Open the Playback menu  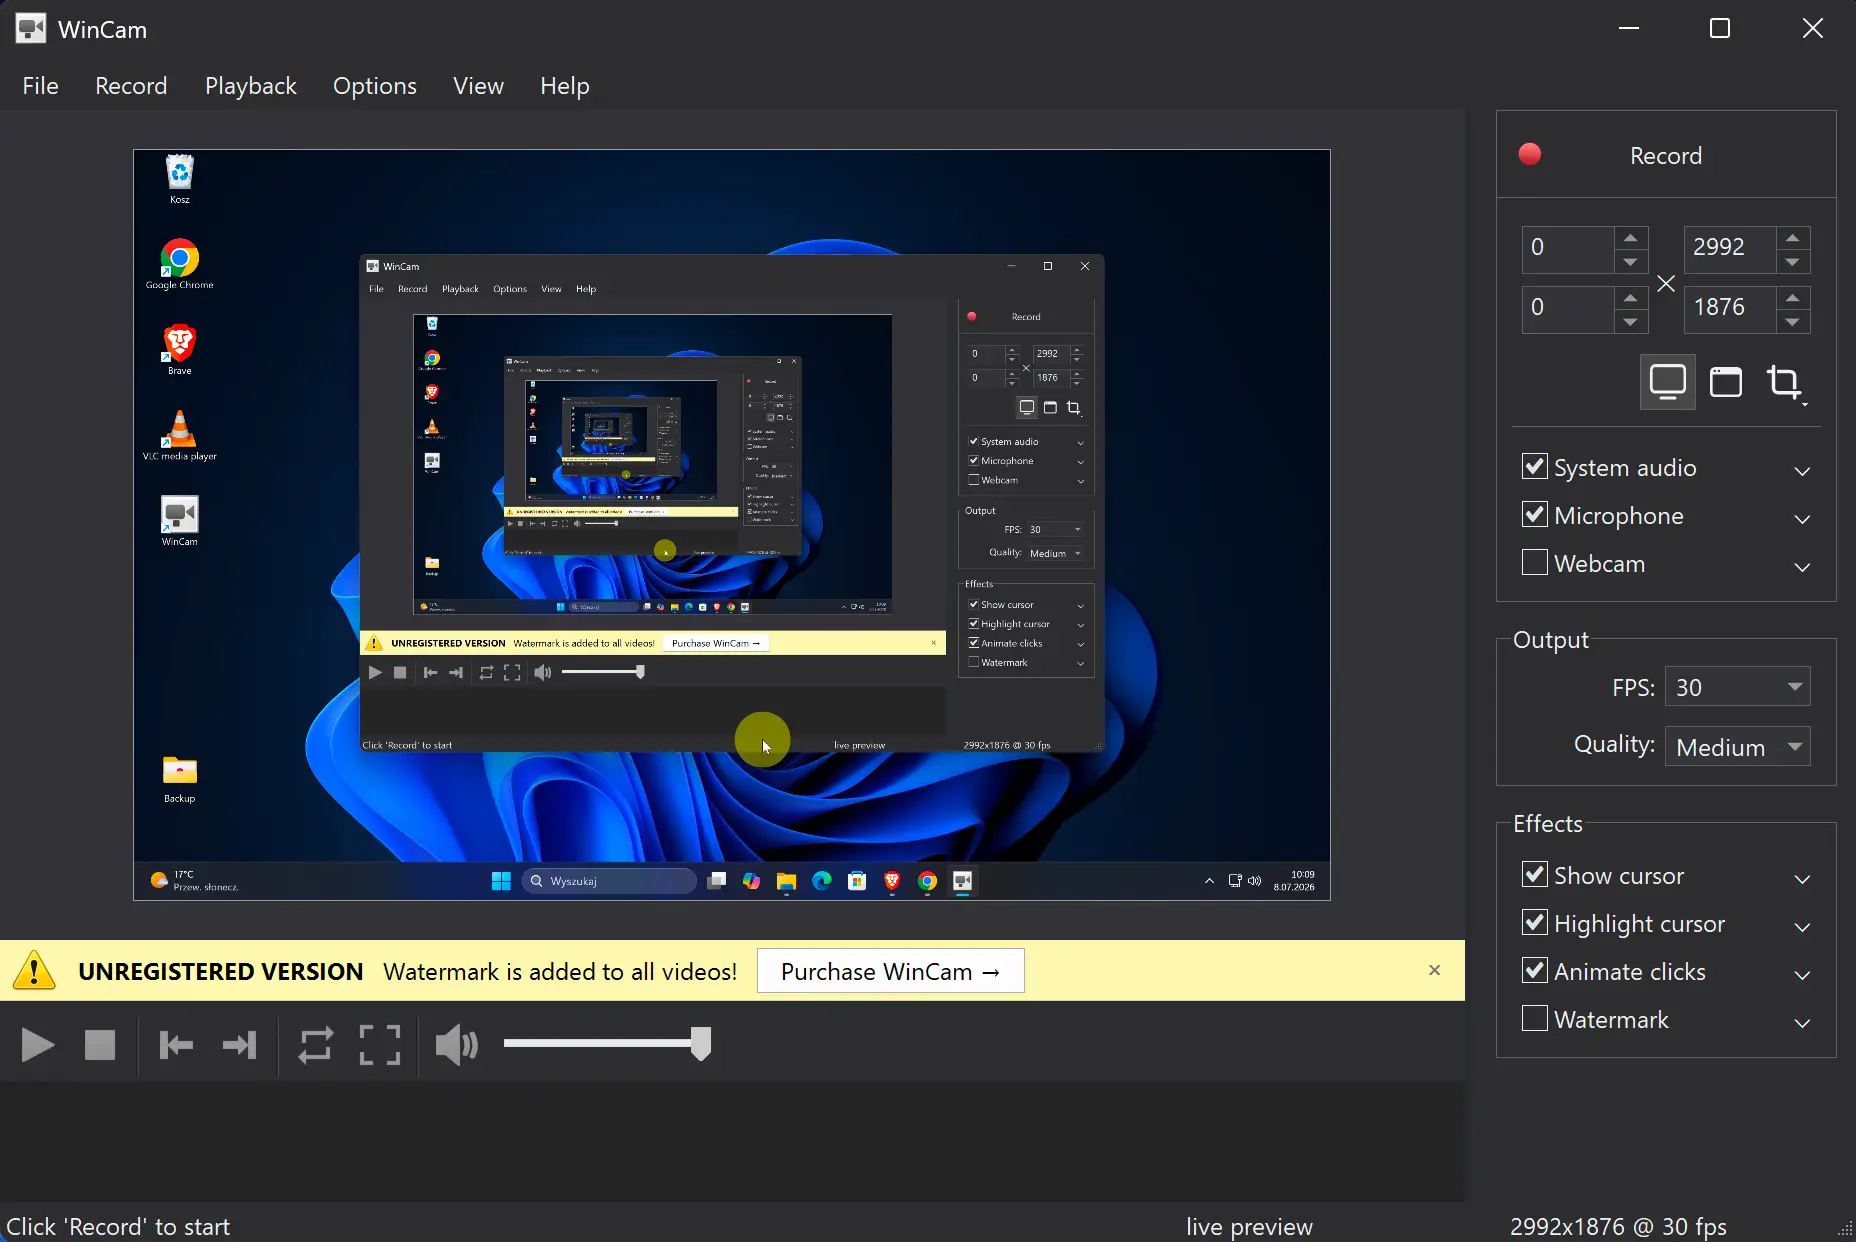[x=251, y=86]
